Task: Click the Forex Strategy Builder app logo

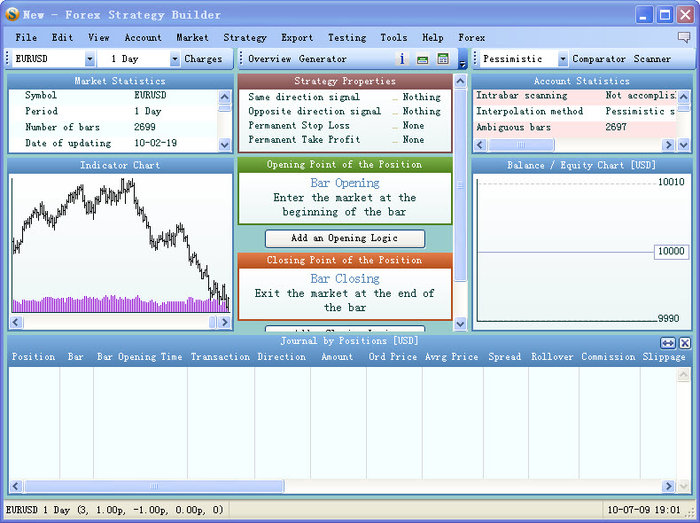Action: (12, 14)
